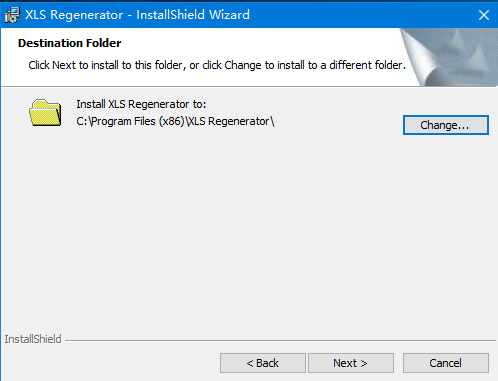Click the Destination Folder heading

[69, 43]
